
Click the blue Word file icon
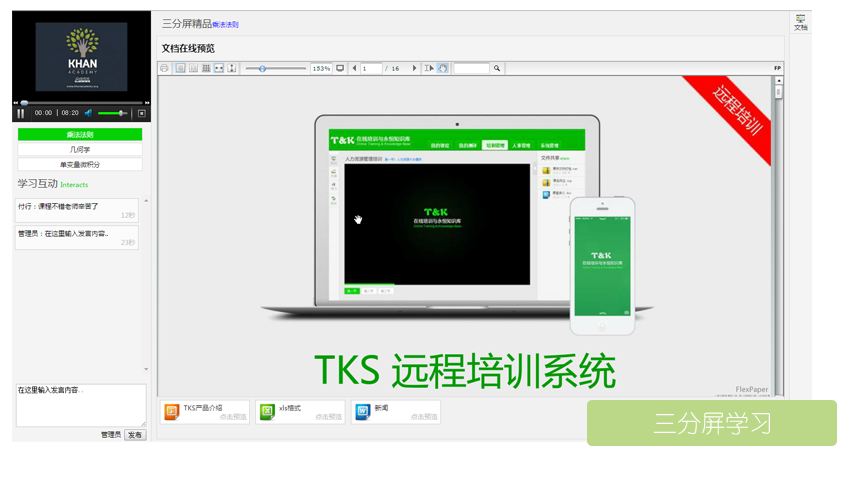pos(363,412)
